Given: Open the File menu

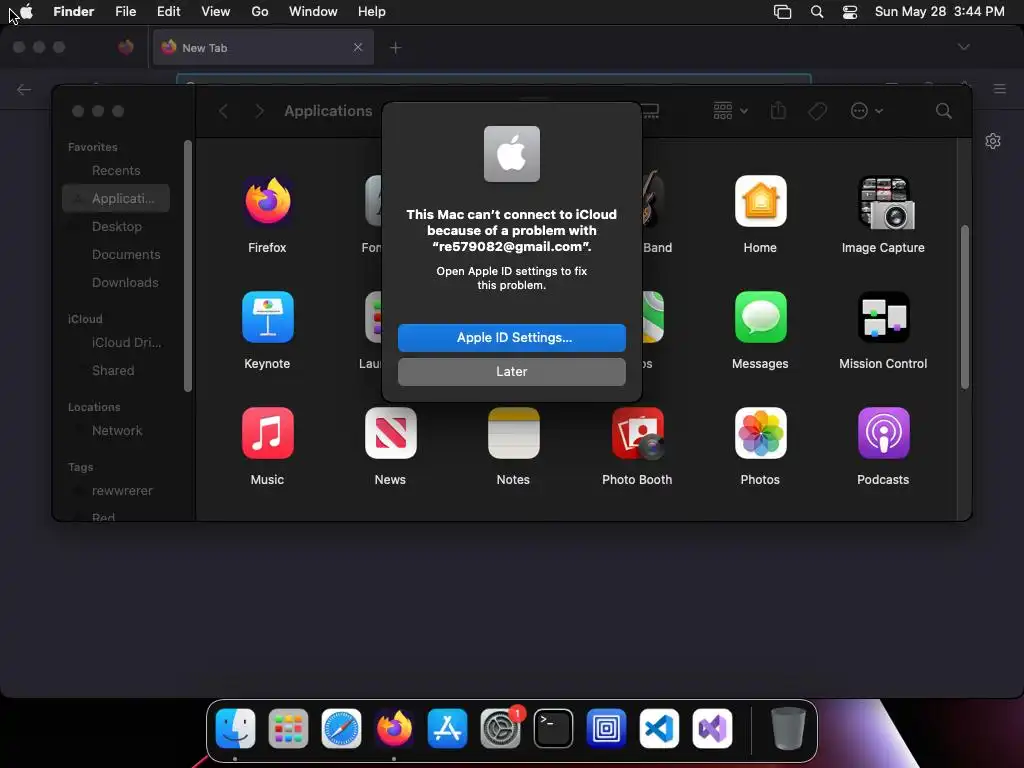Looking at the screenshot, I should pyautogui.click(x=125, y=12).
